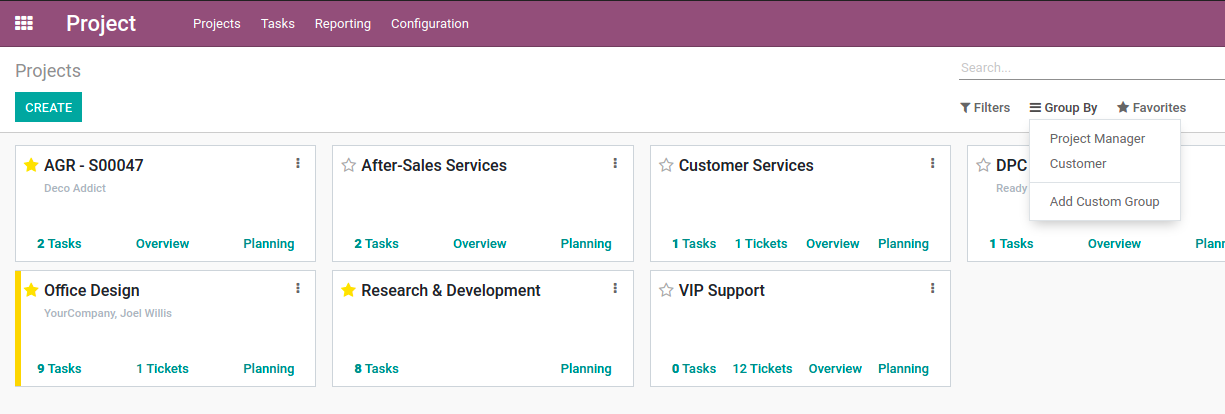The image size is (1225, 414).
Task: Open kebab menu on Research & Development card
Action: pos(615,288)
